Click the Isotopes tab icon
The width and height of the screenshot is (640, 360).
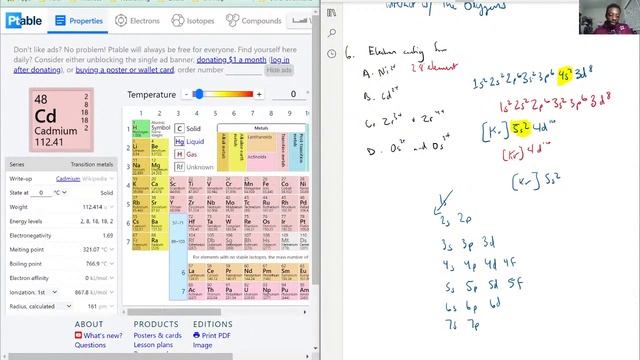pos(178,20)
